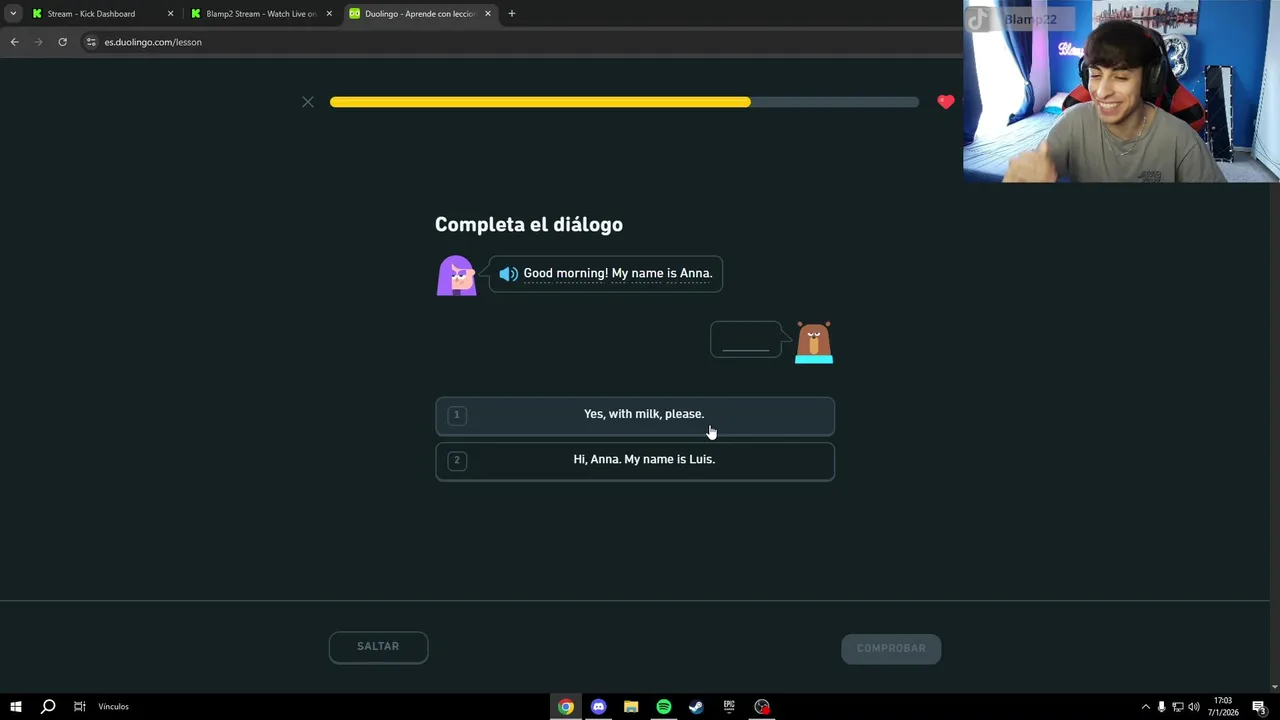The image size is (1280, 720).
Task: Close the Stream - Kick Dashboard tab
Action: [170, 14]
